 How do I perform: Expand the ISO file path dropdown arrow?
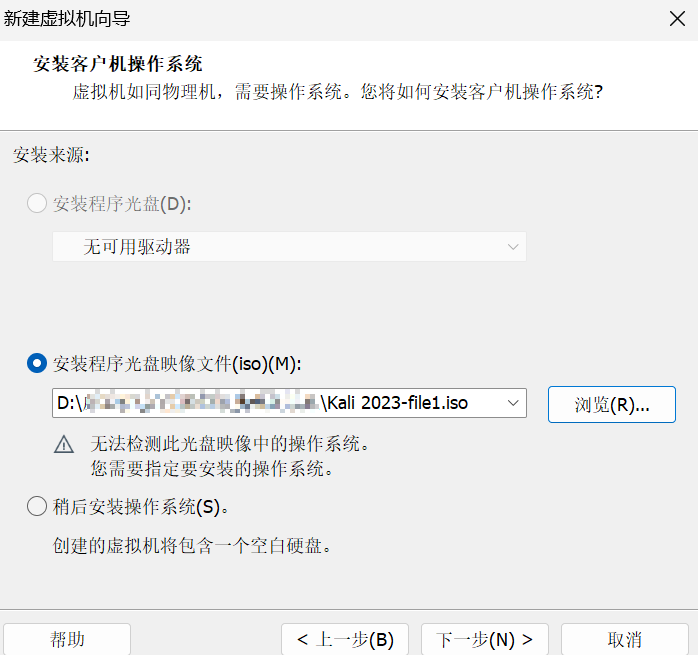[x=514, y=404]
